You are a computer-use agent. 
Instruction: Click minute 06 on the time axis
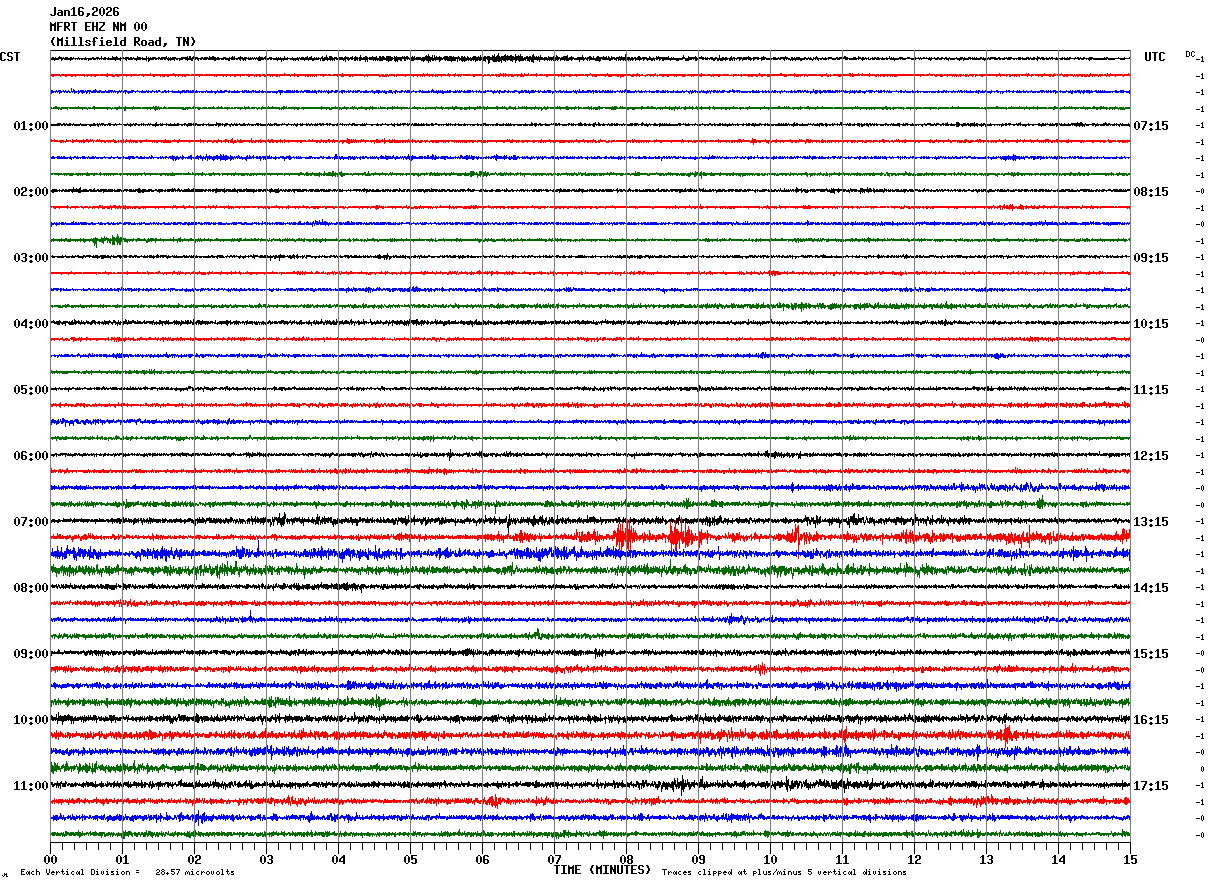[482, 858]
